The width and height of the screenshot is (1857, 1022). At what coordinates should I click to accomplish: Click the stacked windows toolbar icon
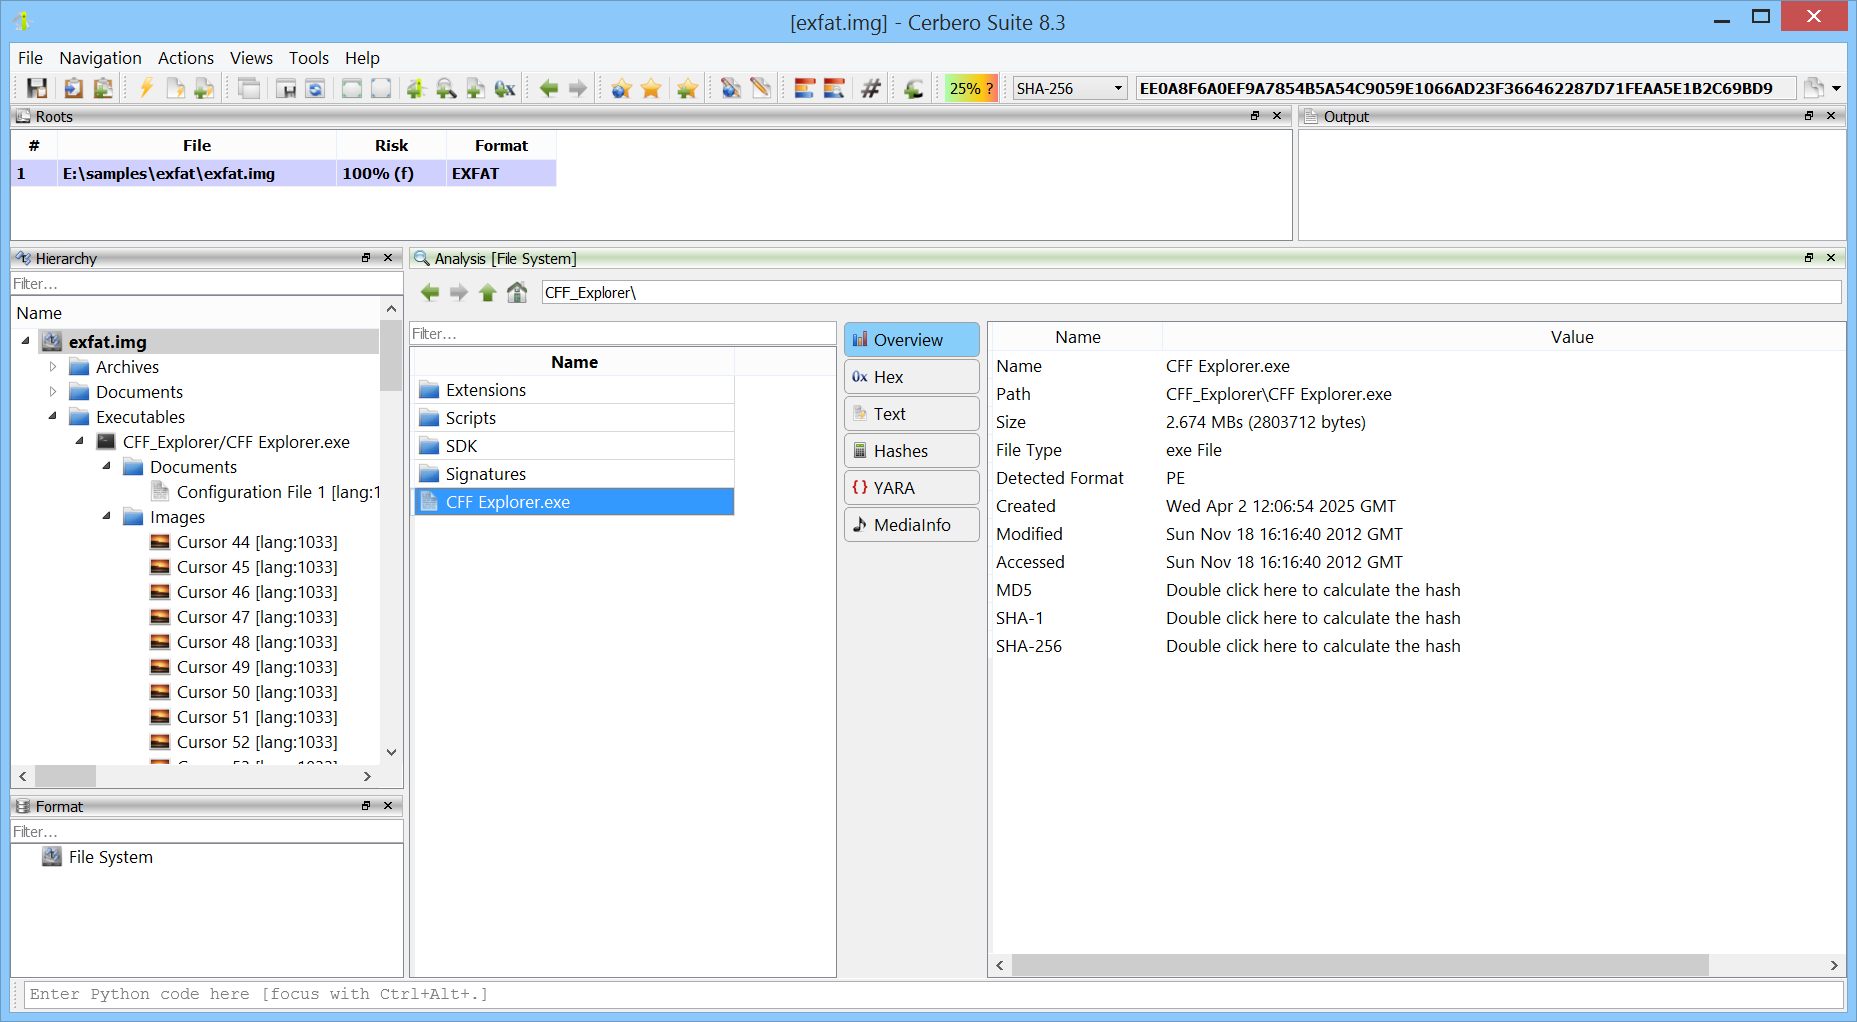249,88
